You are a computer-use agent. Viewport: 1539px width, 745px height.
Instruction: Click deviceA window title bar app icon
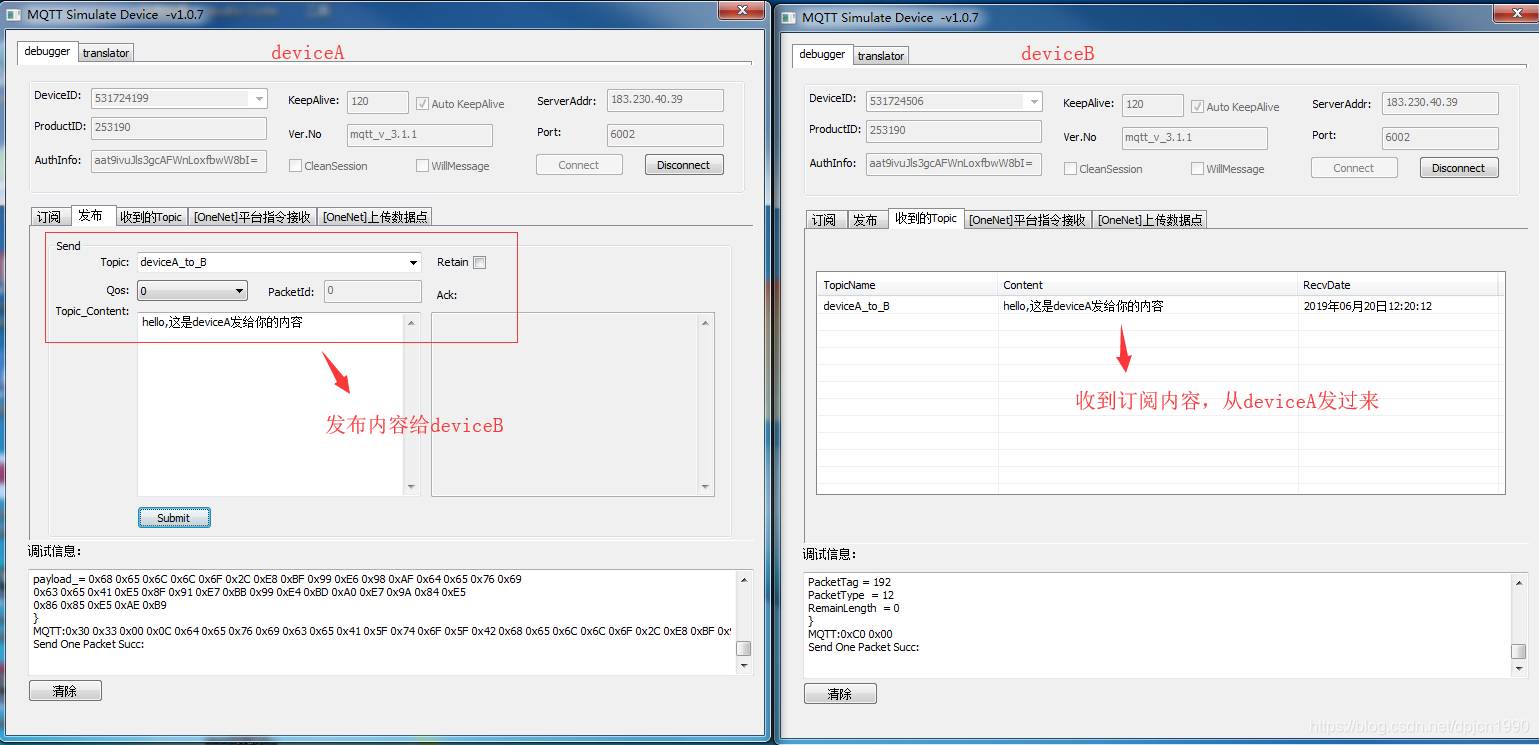coord(14,14)
